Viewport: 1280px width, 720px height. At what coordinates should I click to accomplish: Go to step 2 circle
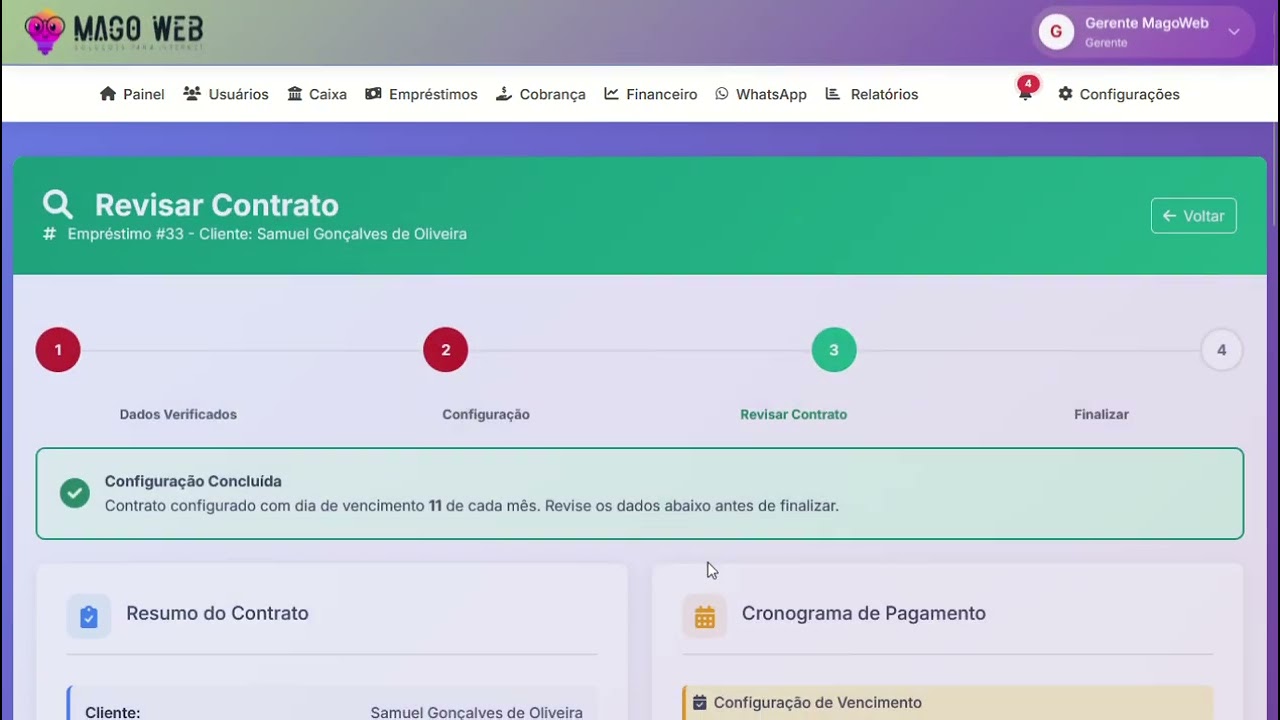(446, 350)
